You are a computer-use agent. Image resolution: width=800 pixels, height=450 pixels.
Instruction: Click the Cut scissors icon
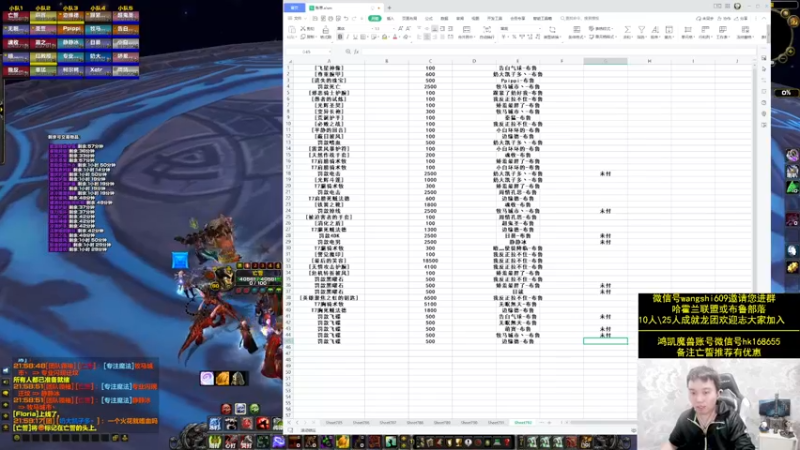coord(303,29)
